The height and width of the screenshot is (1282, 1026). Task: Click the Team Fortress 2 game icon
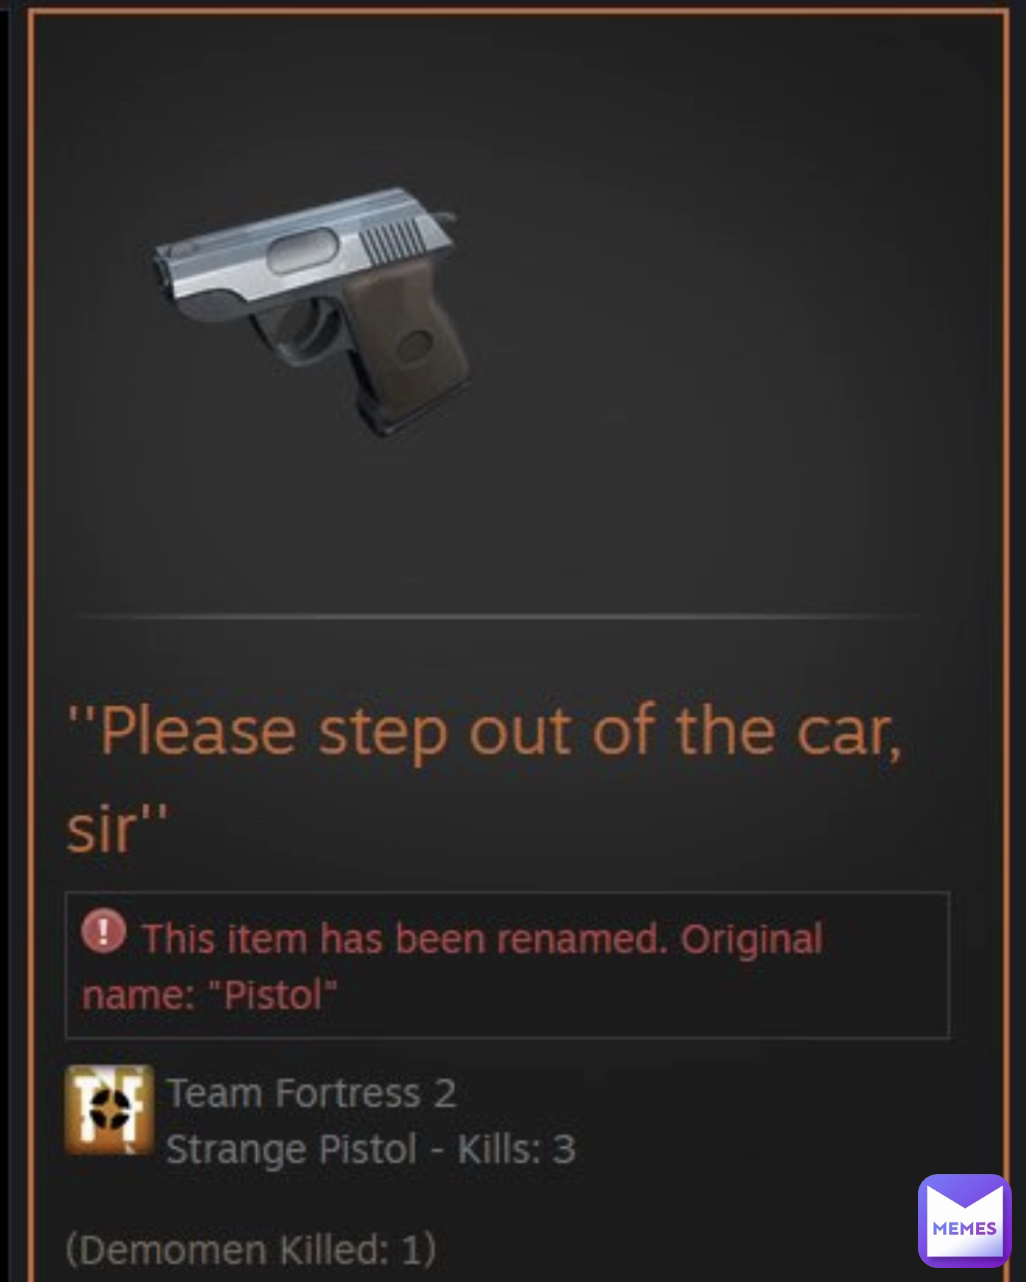pyautogui.click(x=109, y=1109)
